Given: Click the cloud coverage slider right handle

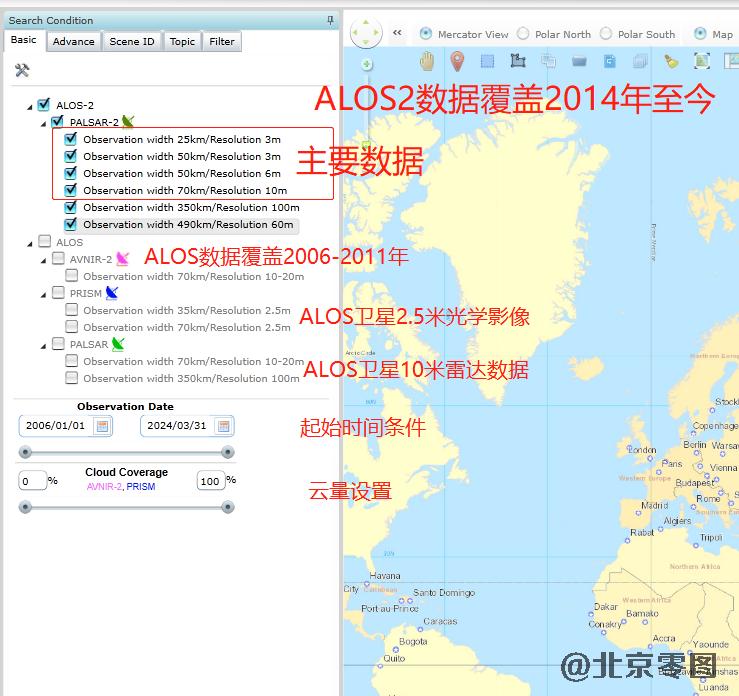Looking at the screenshot, I should coord(228,507).
